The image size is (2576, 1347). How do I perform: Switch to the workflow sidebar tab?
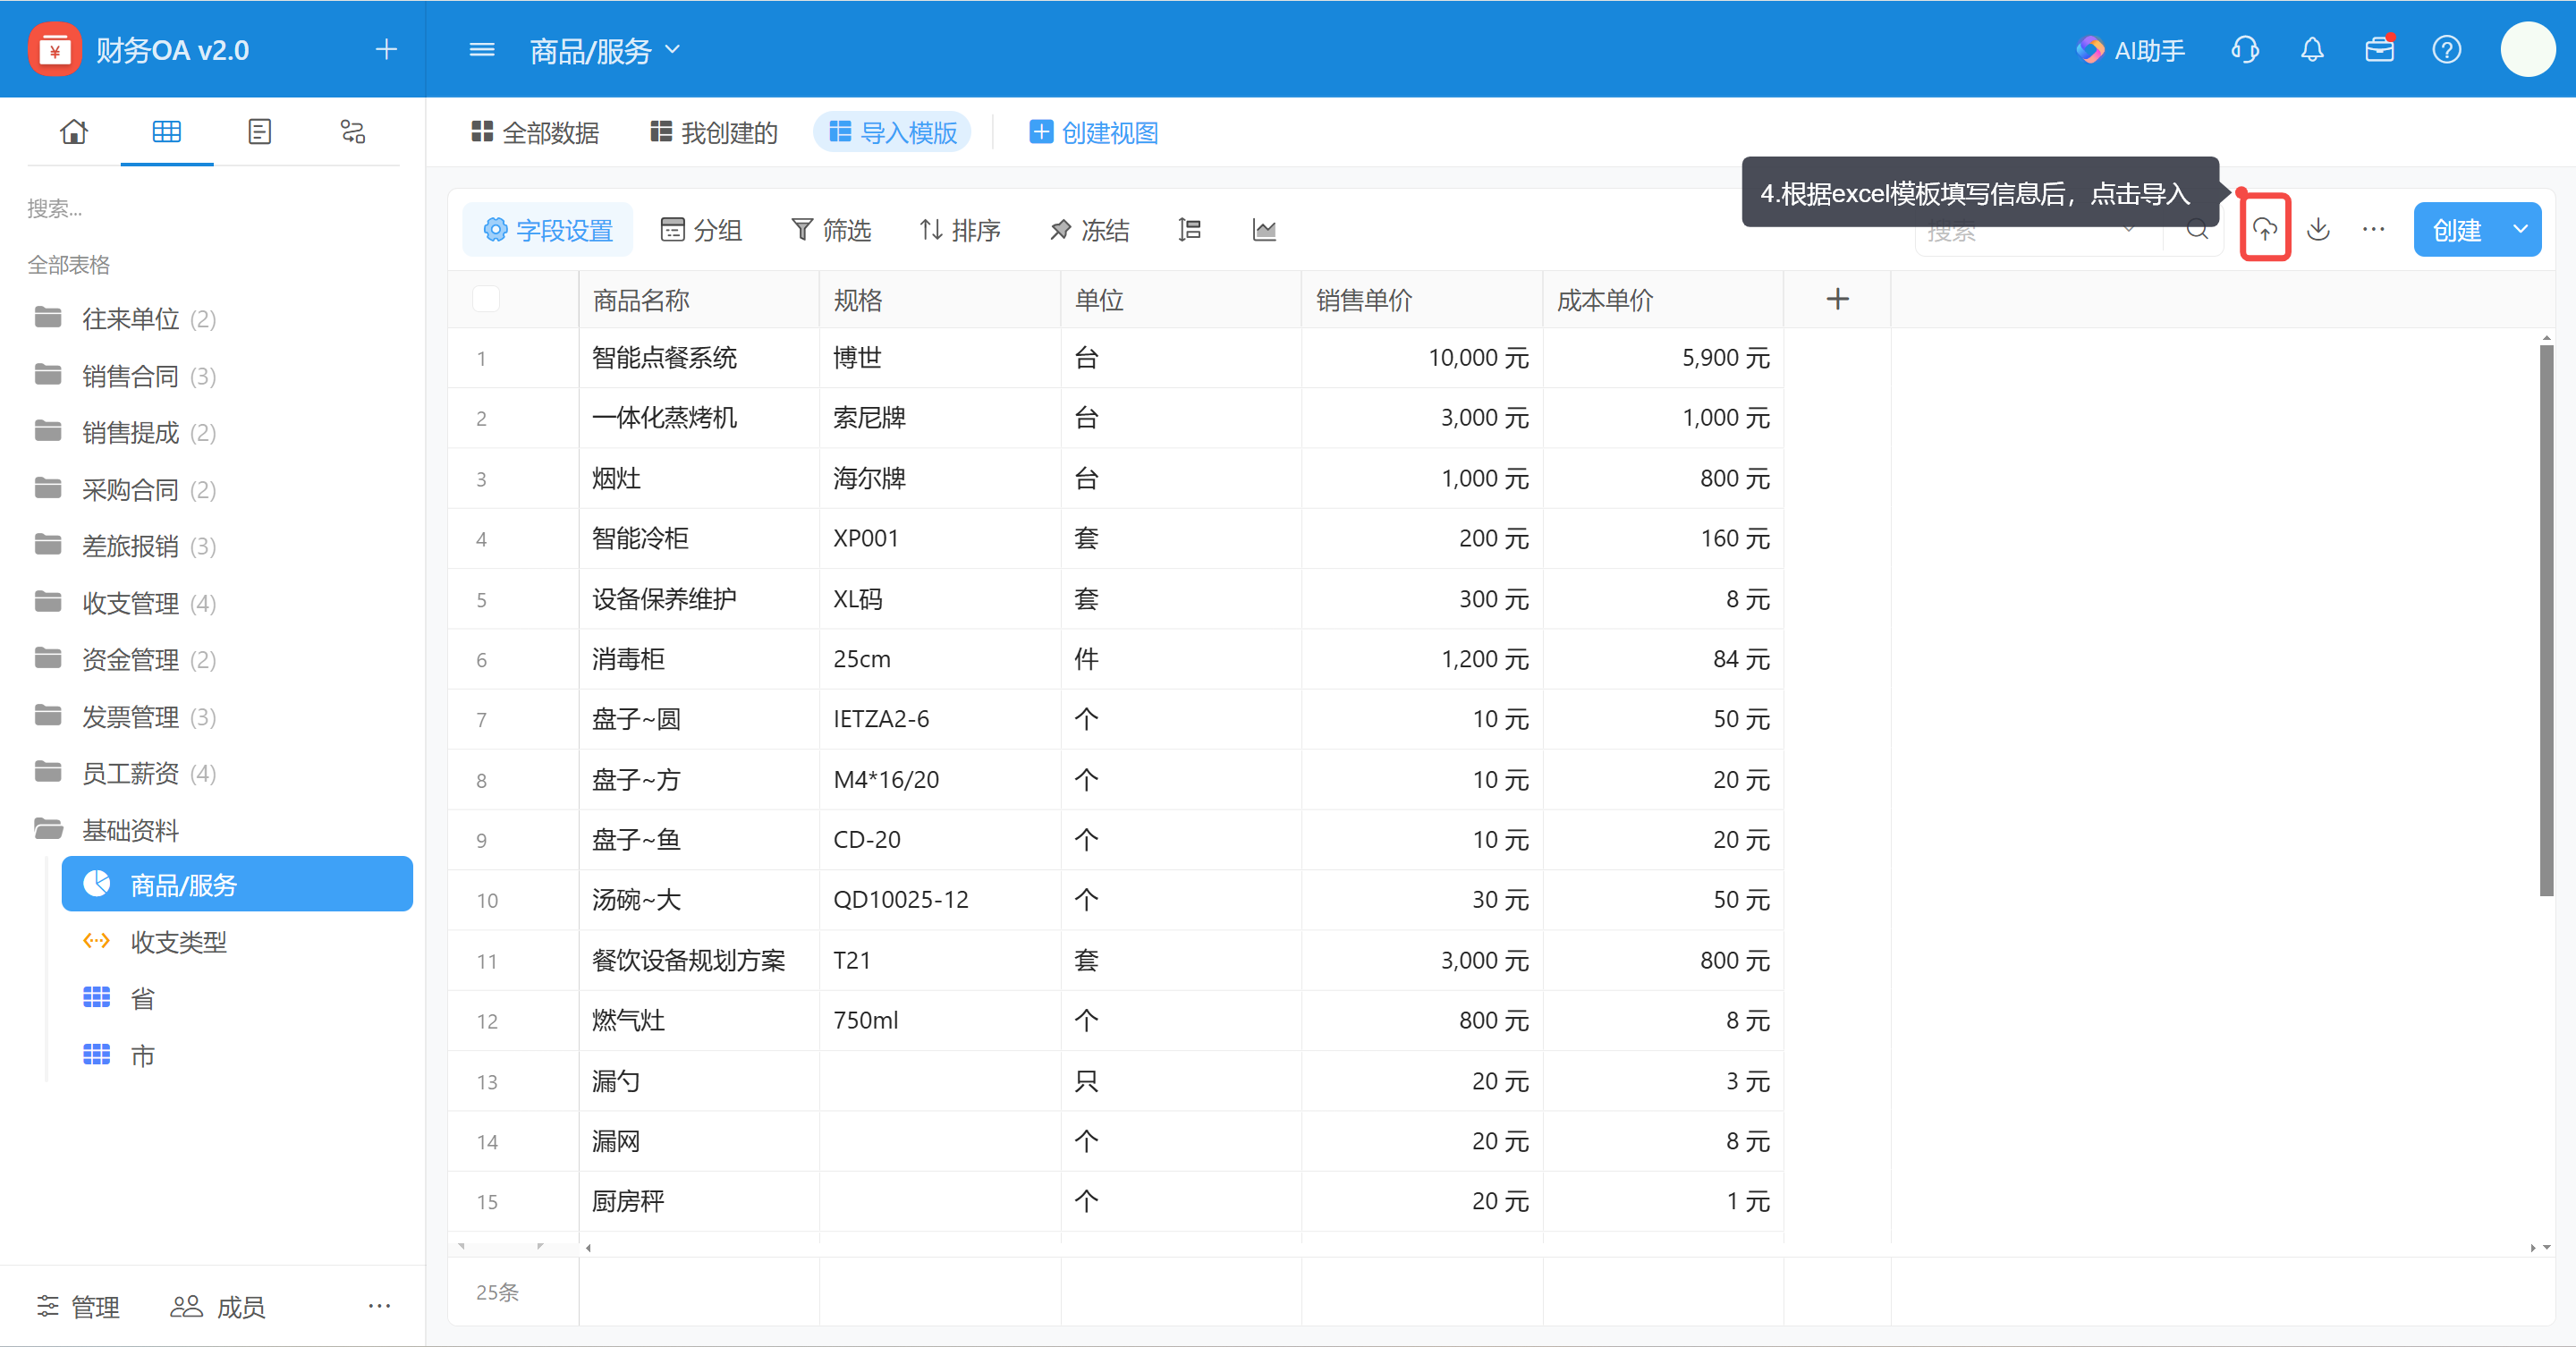point(353,131)
